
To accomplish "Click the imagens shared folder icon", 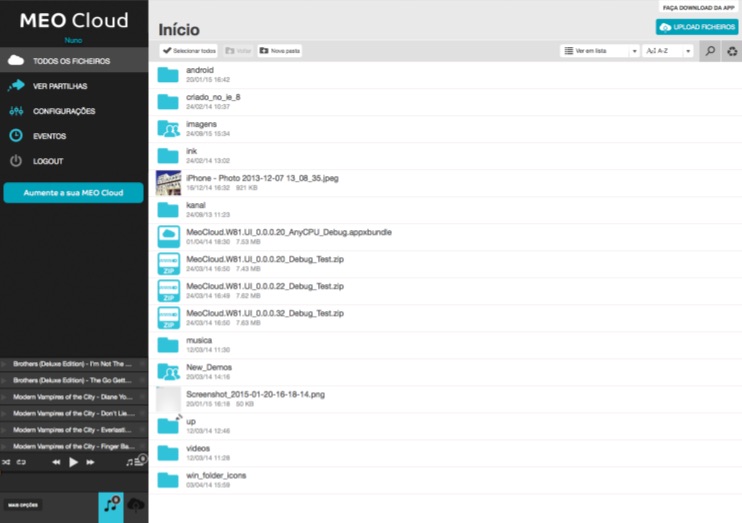I will [x=168, y=129].
